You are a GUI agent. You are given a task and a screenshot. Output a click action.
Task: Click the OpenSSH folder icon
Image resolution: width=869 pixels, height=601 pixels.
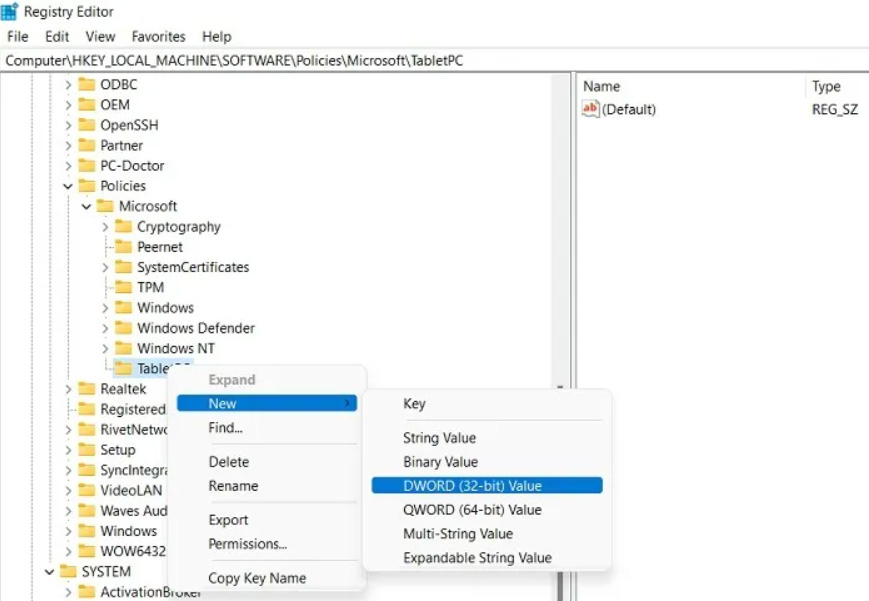[87, 125]
